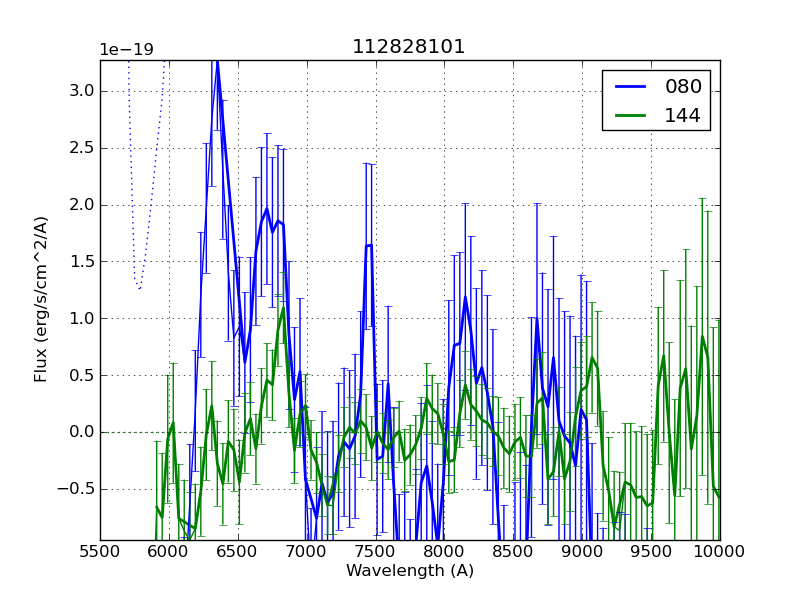Click the 3.0 y-axis tick label
Screen dimensions: 800x600
tap(80, 91)
